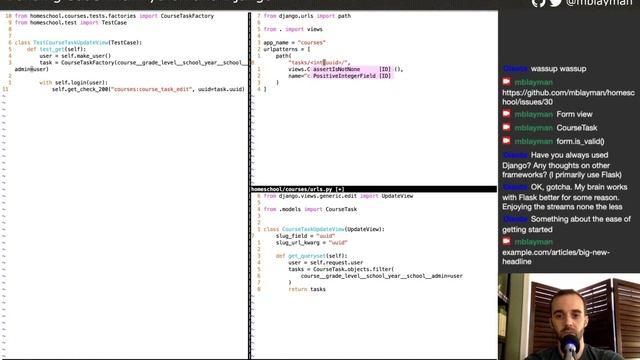640x360 pixels.
Task: Place cursor on "with self.login(user):" line
Action: tap(73, 82)
